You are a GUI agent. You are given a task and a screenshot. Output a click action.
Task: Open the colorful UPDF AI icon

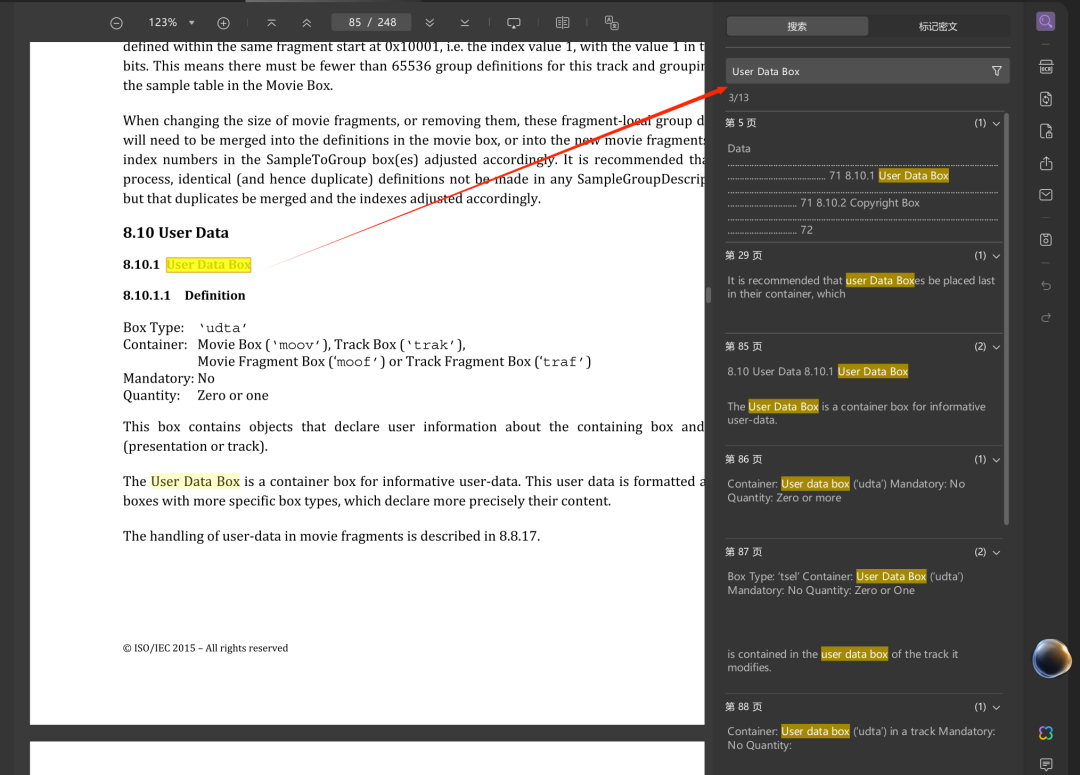click(x=1046, y=733)
